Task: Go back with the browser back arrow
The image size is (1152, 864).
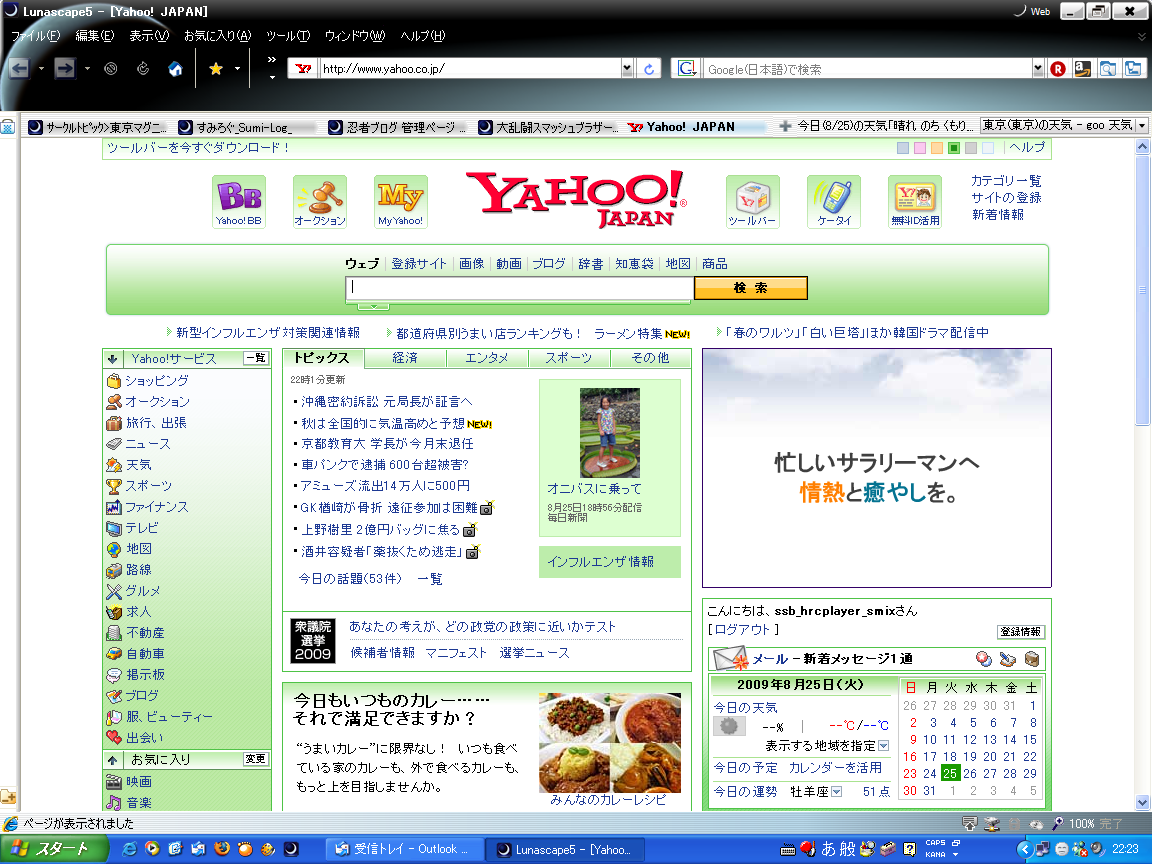Action: (x=19, y=69)
